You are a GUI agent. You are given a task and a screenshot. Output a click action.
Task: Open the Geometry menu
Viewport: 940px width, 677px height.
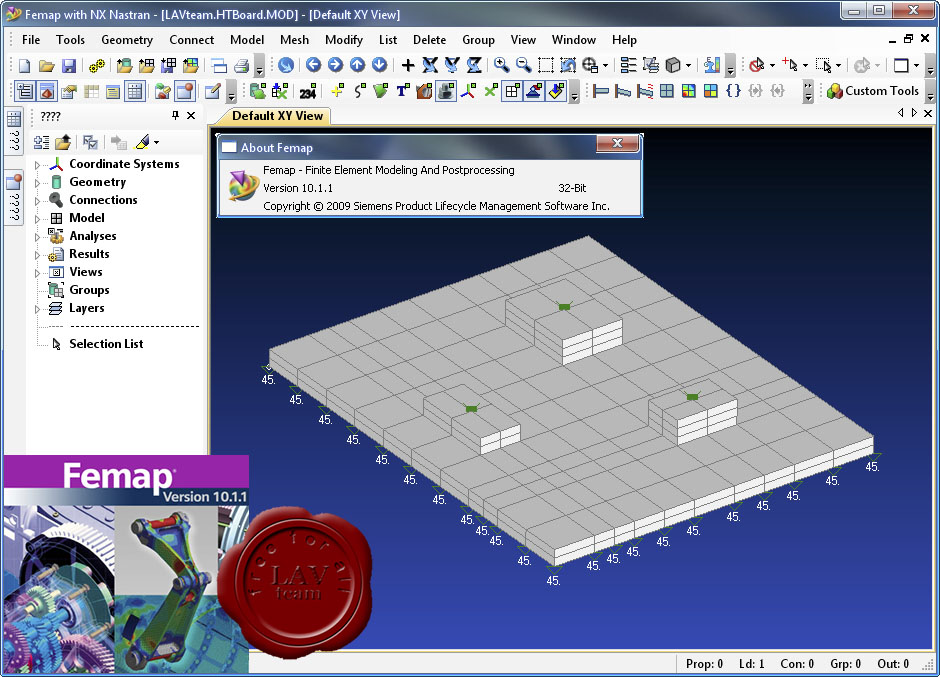[x=127, y=40]
